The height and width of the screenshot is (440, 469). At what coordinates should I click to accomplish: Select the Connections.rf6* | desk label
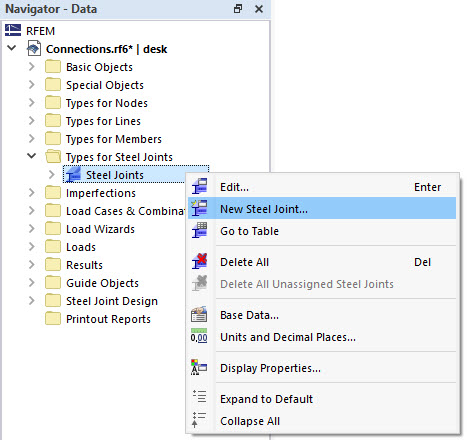click(106, 49)
